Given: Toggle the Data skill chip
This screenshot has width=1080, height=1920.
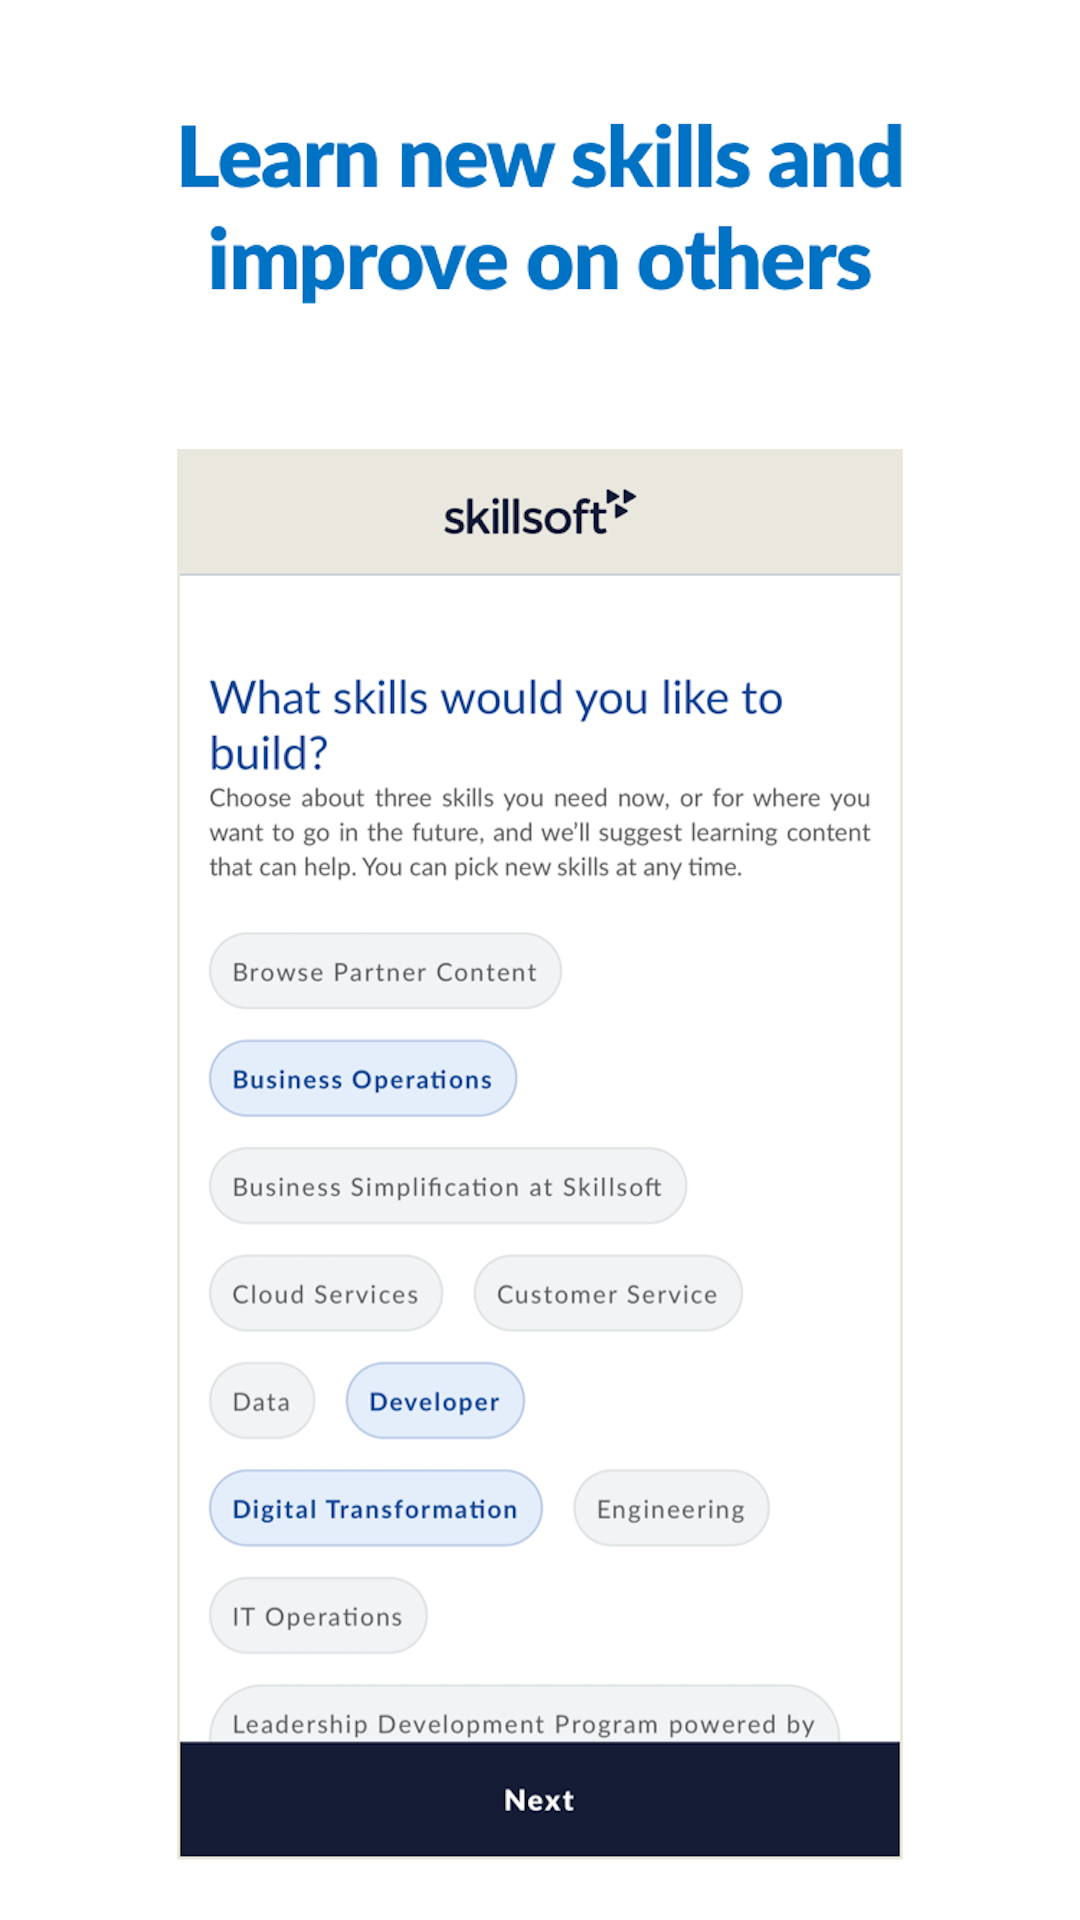Looking at the screenshot, I should [261, 1402].
